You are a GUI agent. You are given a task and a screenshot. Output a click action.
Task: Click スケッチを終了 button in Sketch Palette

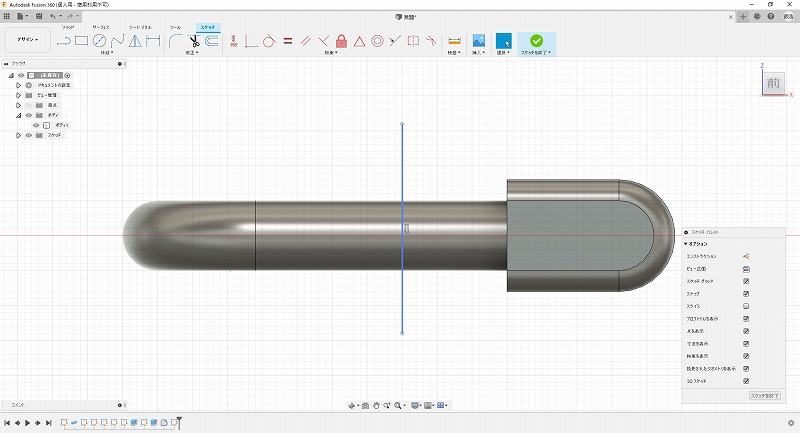tap(763, 396)
